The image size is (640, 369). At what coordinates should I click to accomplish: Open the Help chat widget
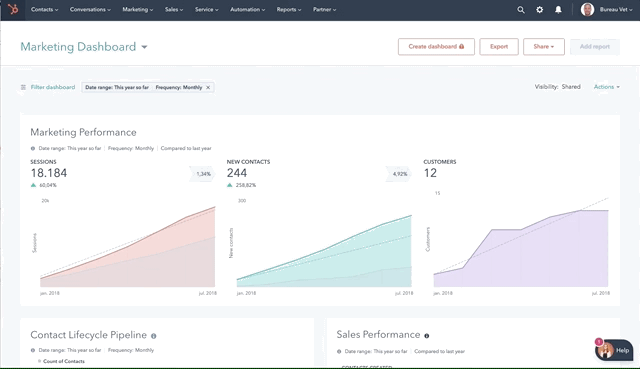(x=614, y=350)
